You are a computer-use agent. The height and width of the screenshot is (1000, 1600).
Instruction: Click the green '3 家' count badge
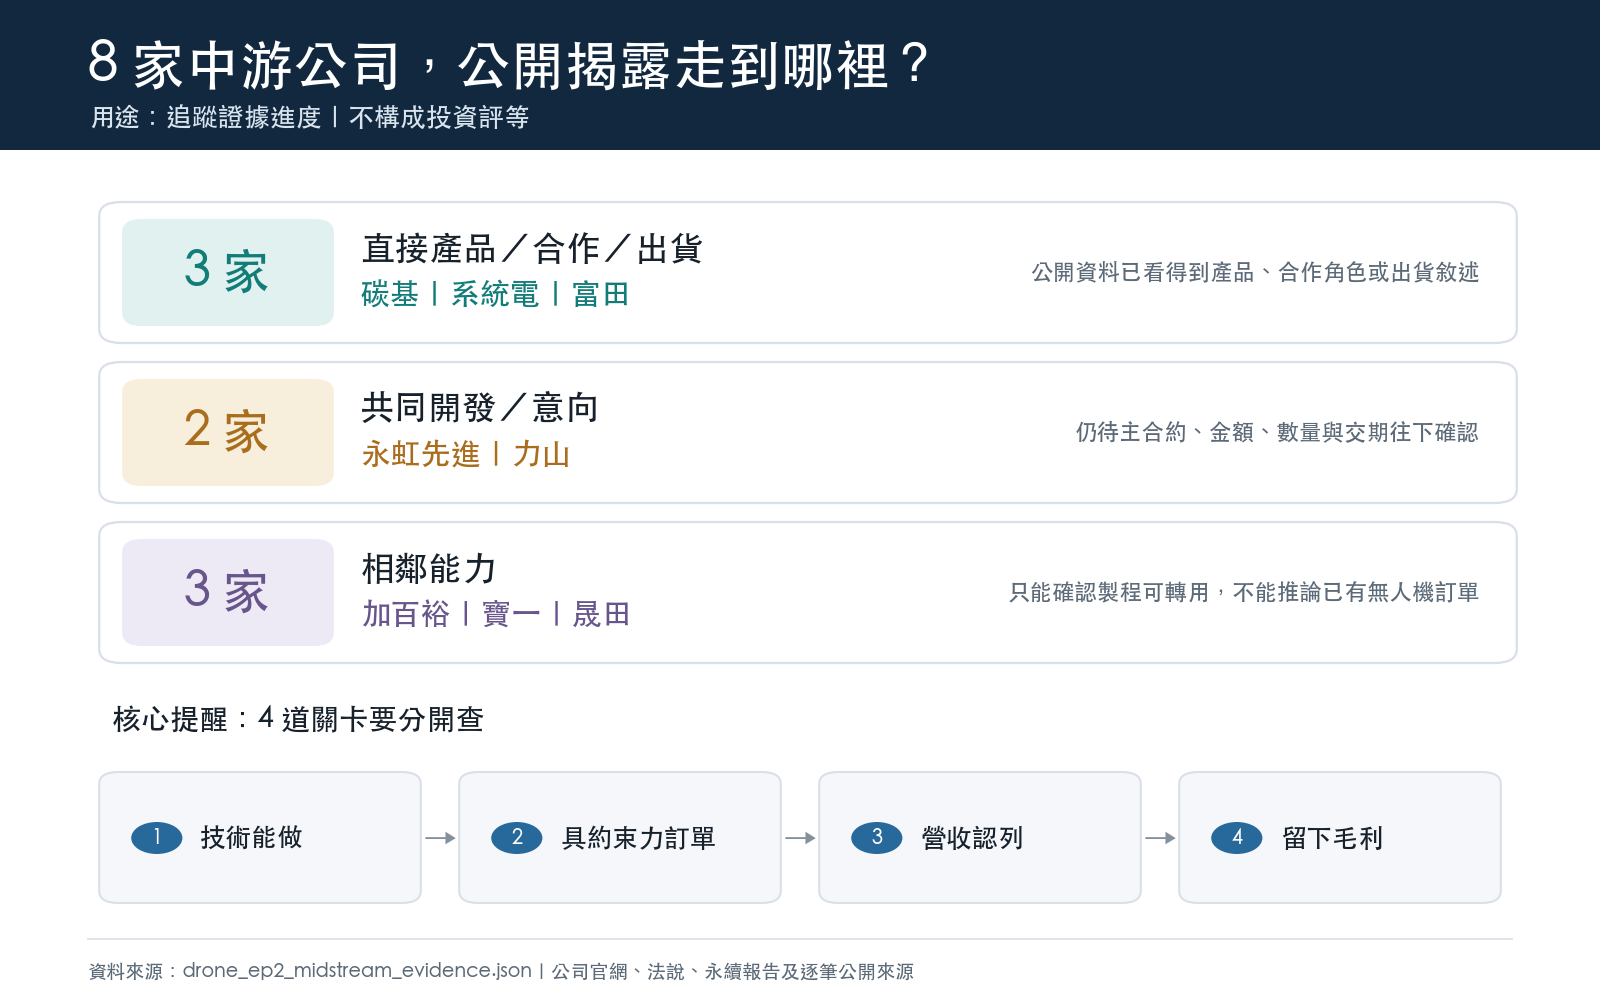(x=228, y=272)
